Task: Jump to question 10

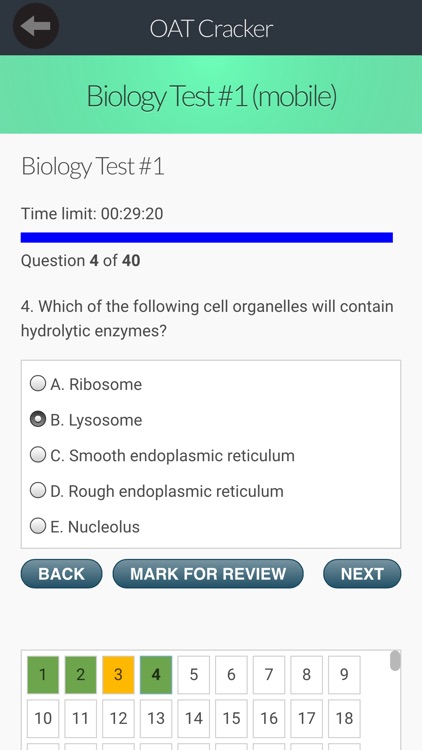Action: pyautogui.click(x=43, y=718)
